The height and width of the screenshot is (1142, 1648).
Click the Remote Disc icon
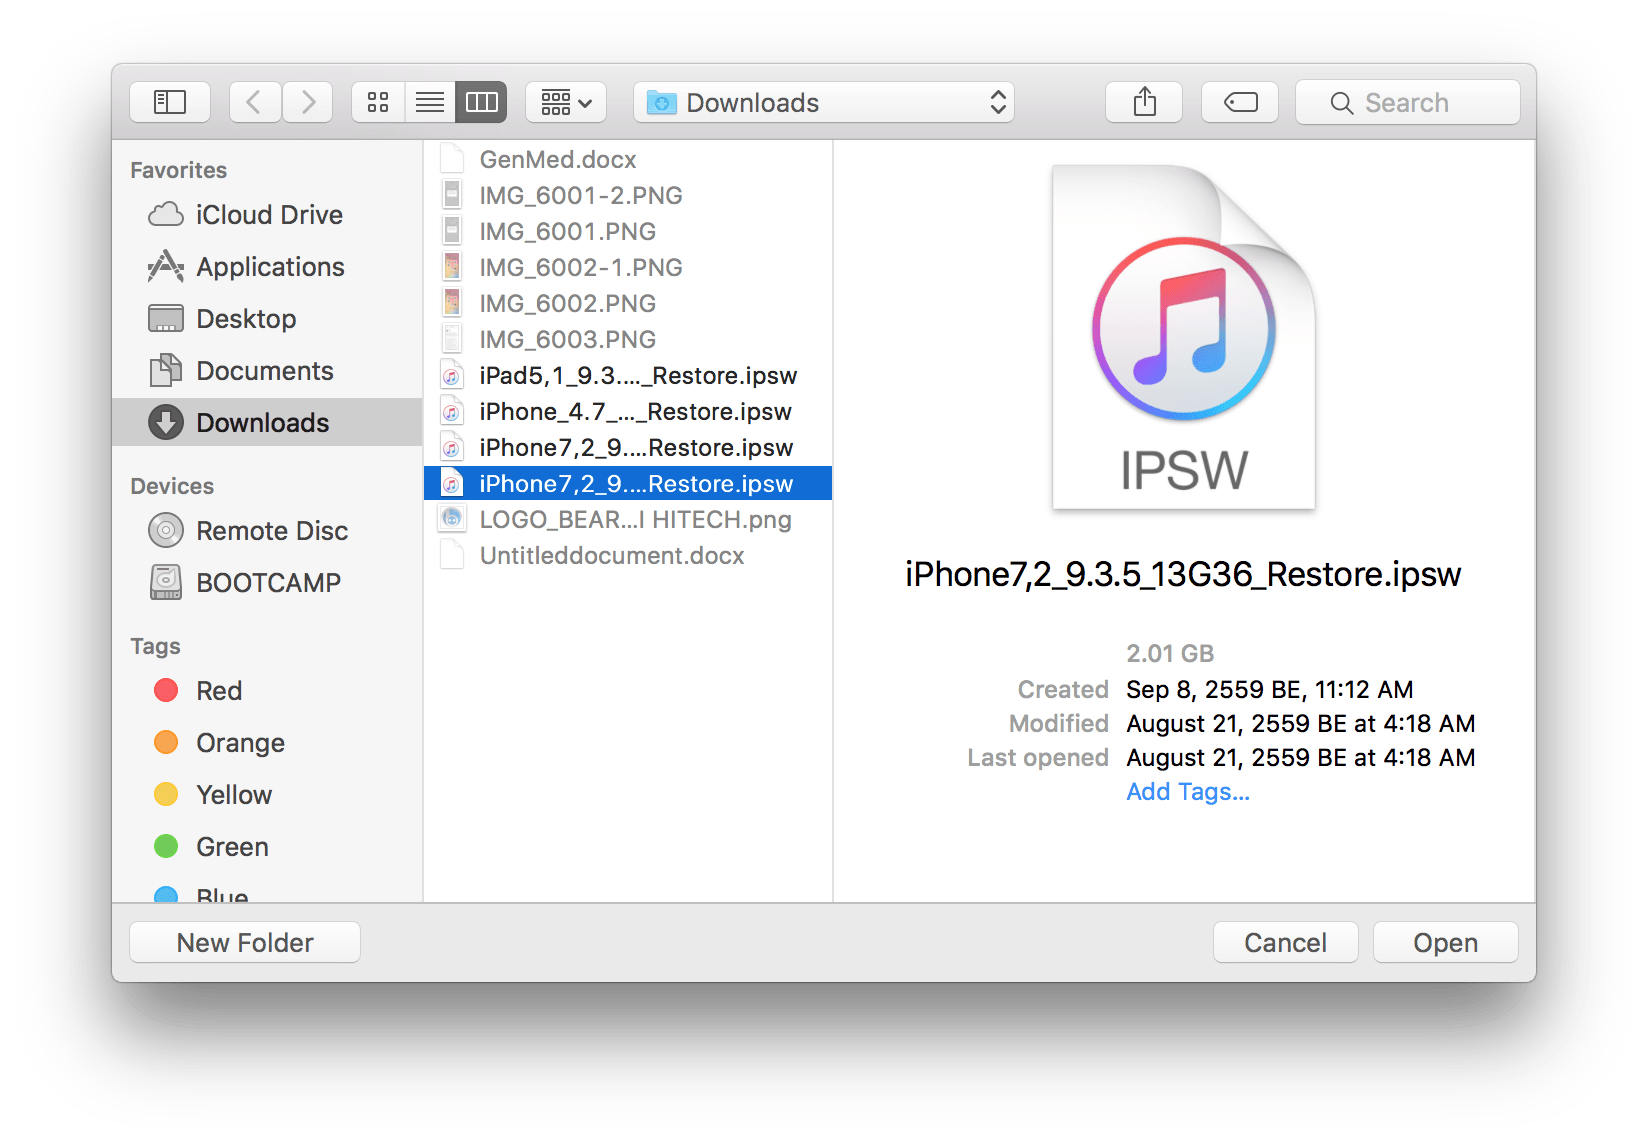(x=166, y=531)
